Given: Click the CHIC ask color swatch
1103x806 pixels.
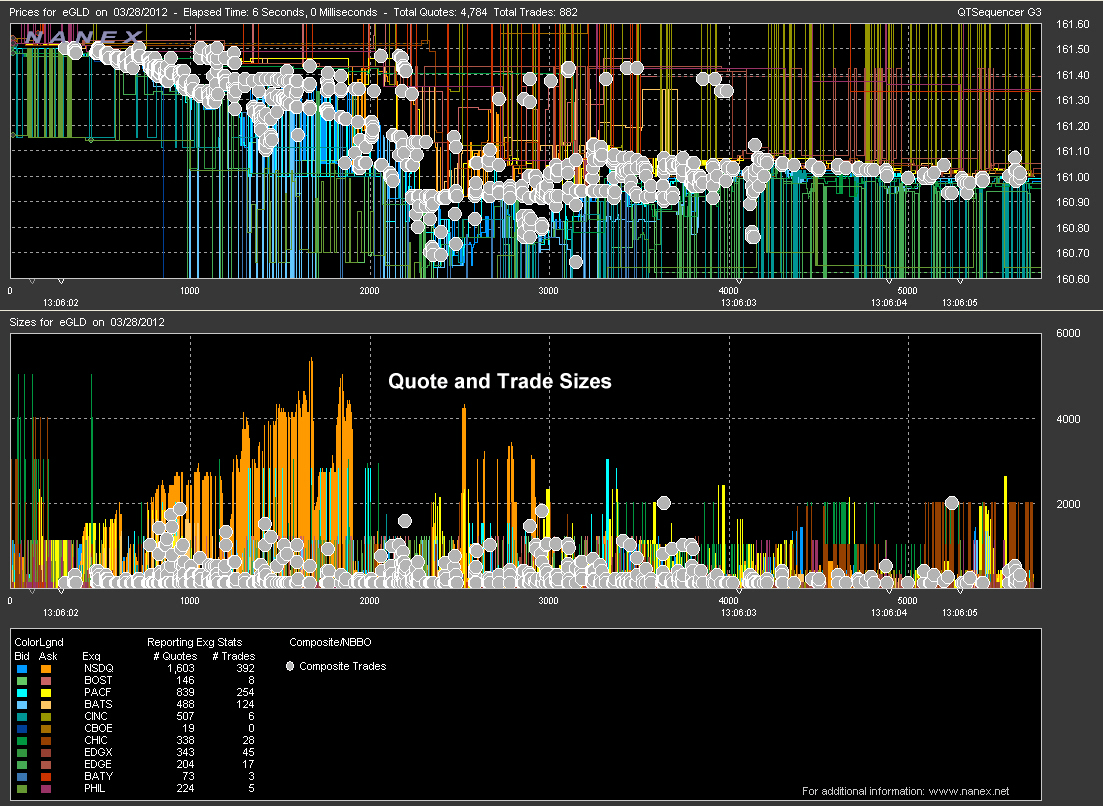Looking at the screenshot, I should click(46, 741).
